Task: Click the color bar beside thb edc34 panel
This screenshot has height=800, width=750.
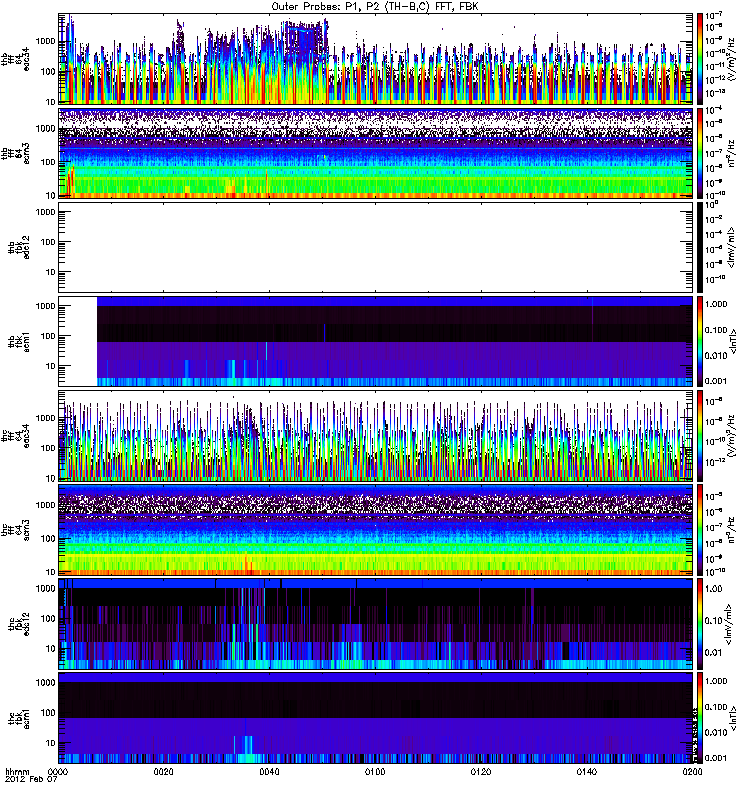Action: pos(700,59)
